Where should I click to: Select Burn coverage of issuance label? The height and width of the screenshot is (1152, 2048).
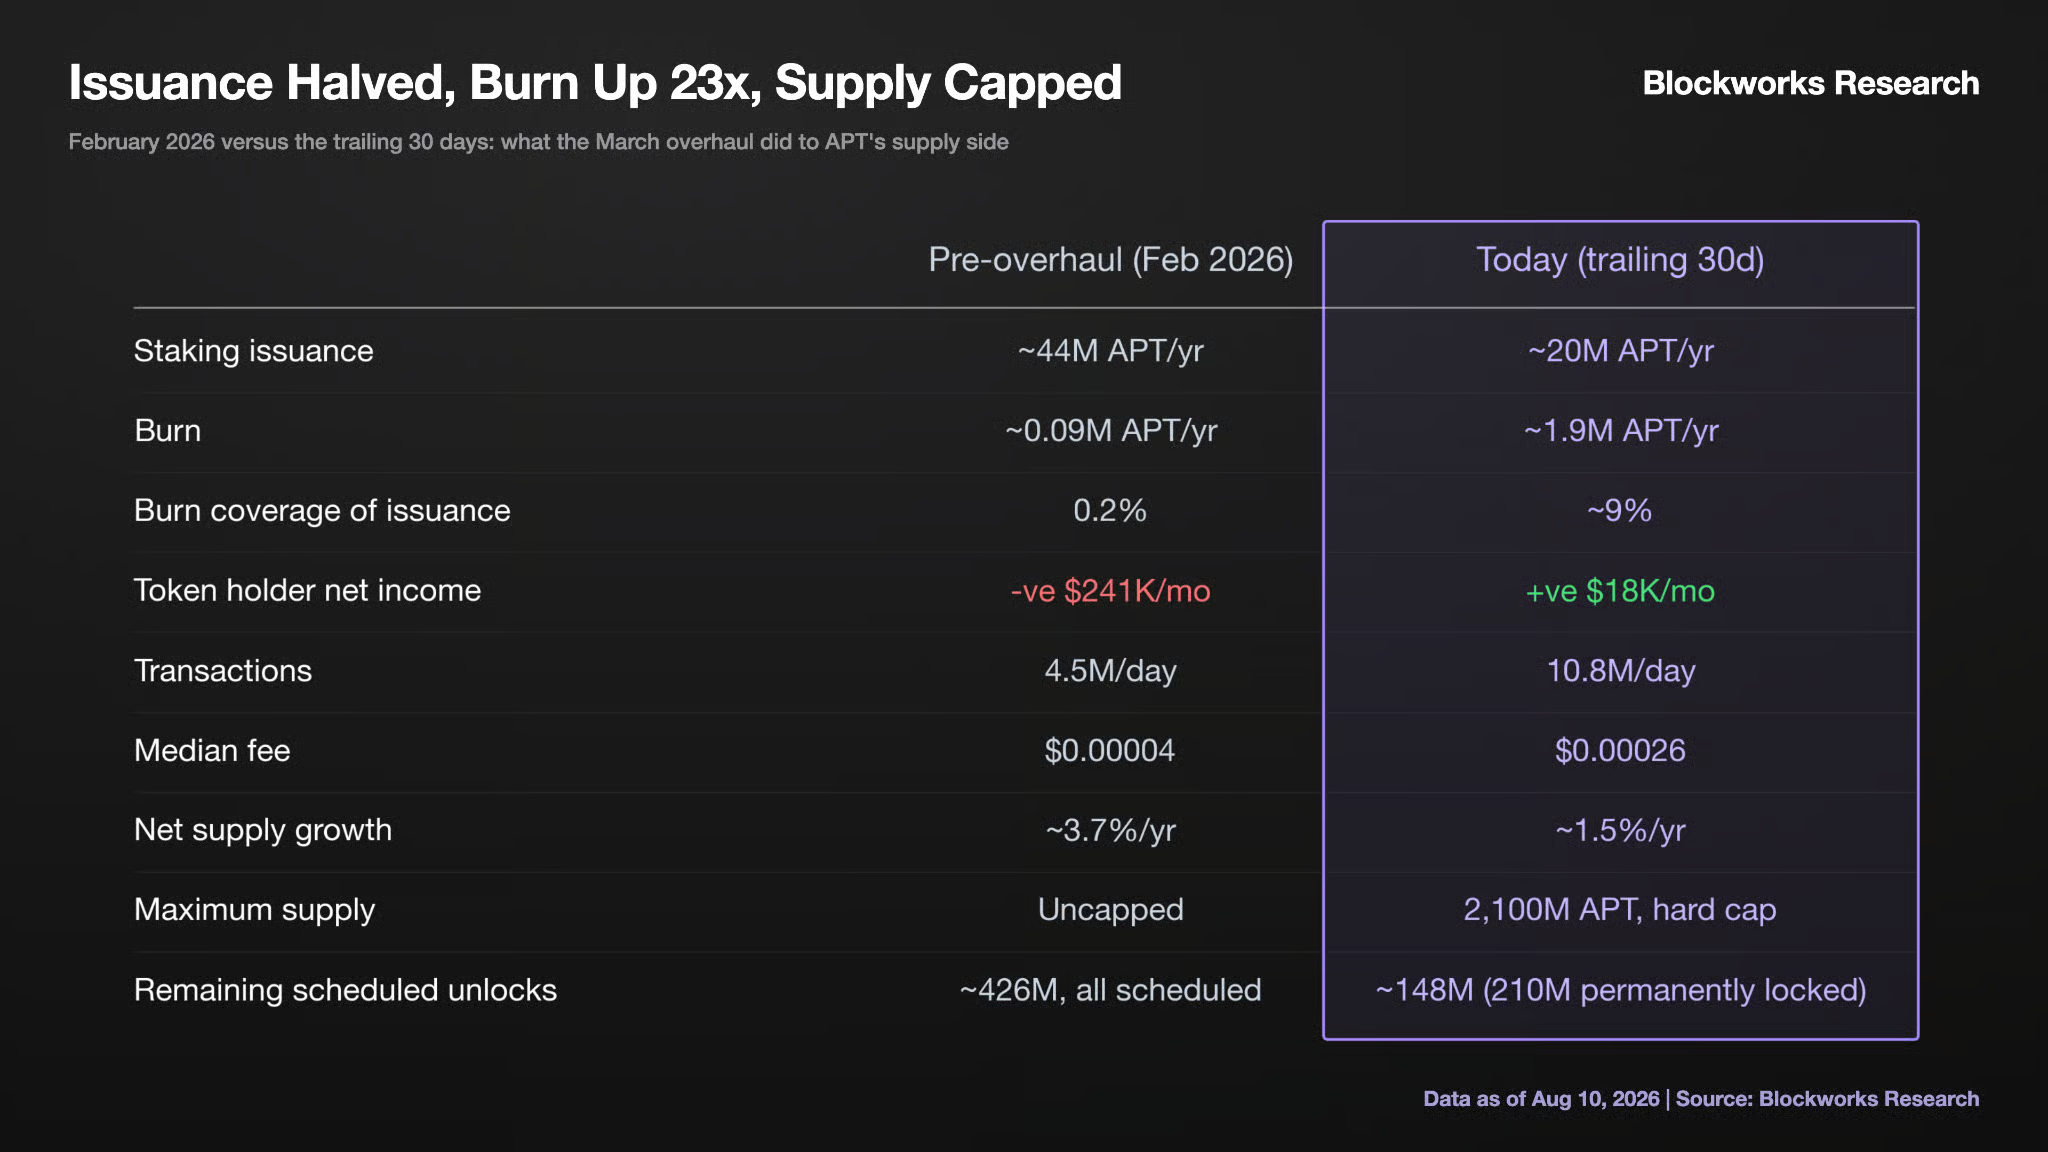(x=322, y=511)
